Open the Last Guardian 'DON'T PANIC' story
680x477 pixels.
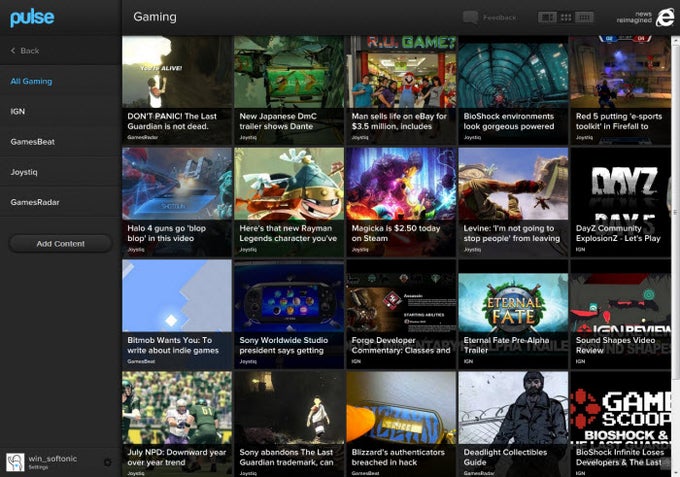[177, 90]
